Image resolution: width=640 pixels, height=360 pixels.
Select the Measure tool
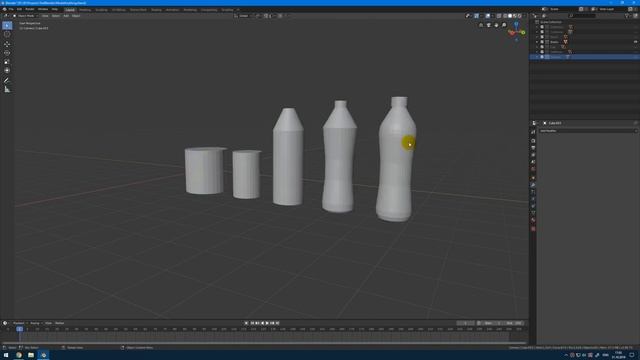[7, 89]
